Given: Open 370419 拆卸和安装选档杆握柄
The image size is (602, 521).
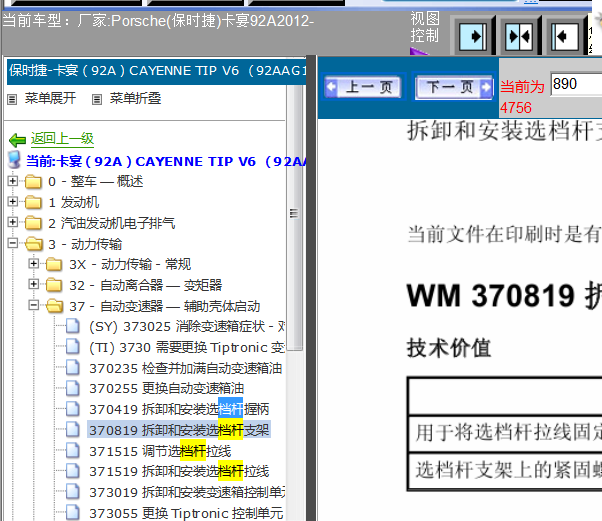Looking at the screenshot, I should tap(179, 409).
